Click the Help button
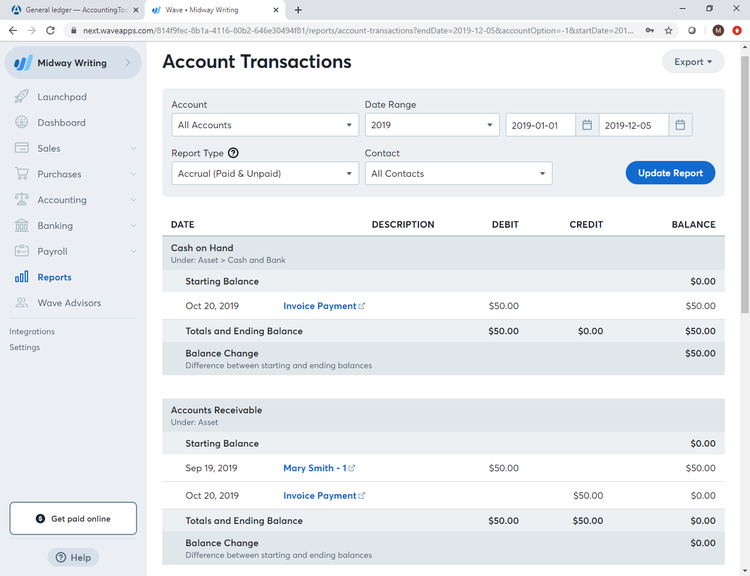 click(73, 557)
